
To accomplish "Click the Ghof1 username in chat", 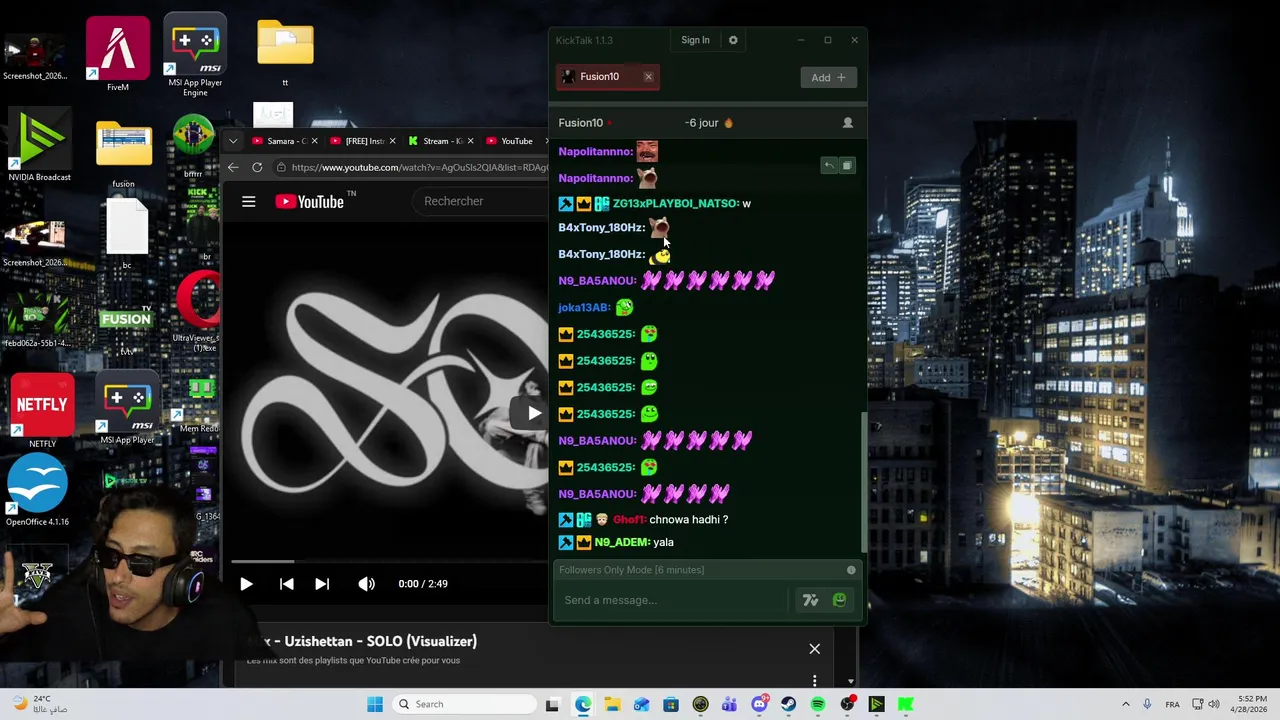I will (629, 520).
